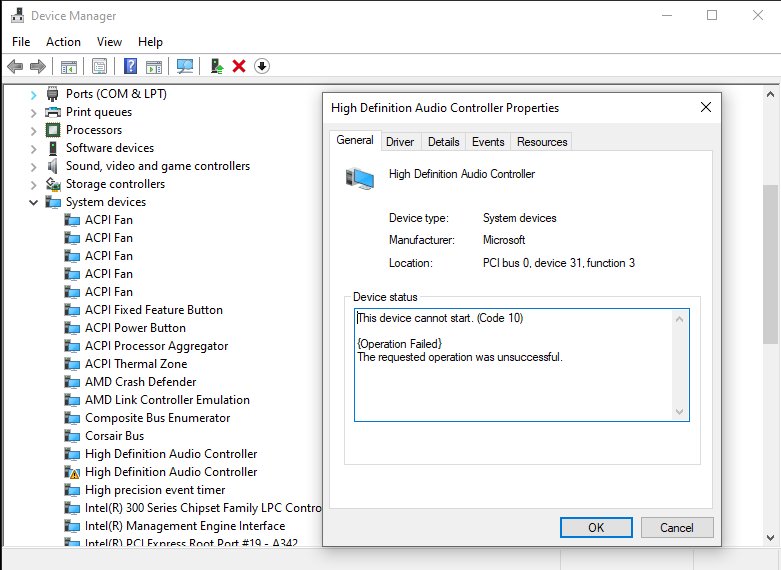This screenshot has width=781, height=570.
Task: Click Show/Hide console tree toolbar icon
Action: 69,66
